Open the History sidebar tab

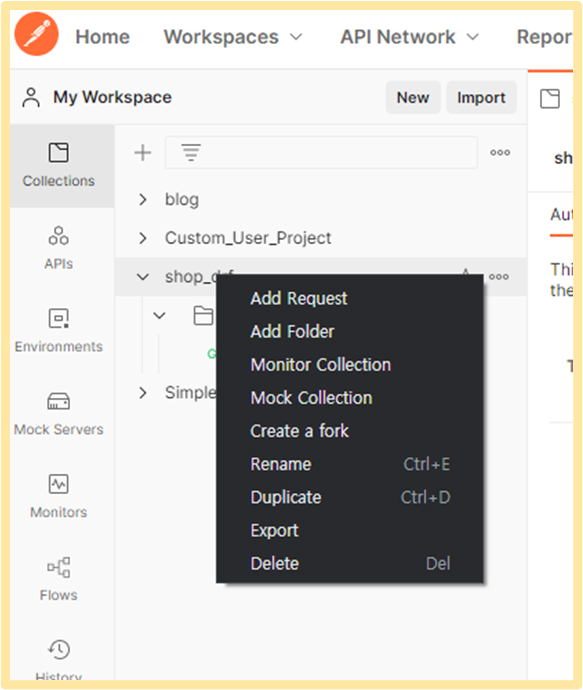(59, 658)
